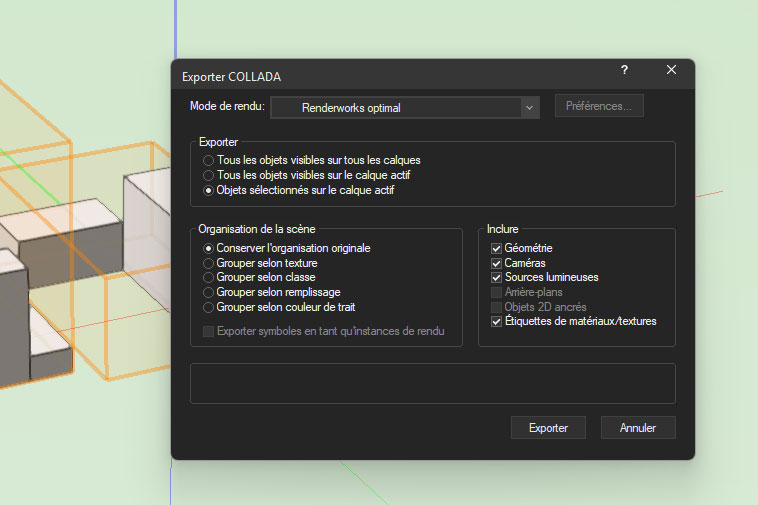Uncheck the Géométrie checkbox
Viewport: 758px width, 505px height.
(496, 248)
